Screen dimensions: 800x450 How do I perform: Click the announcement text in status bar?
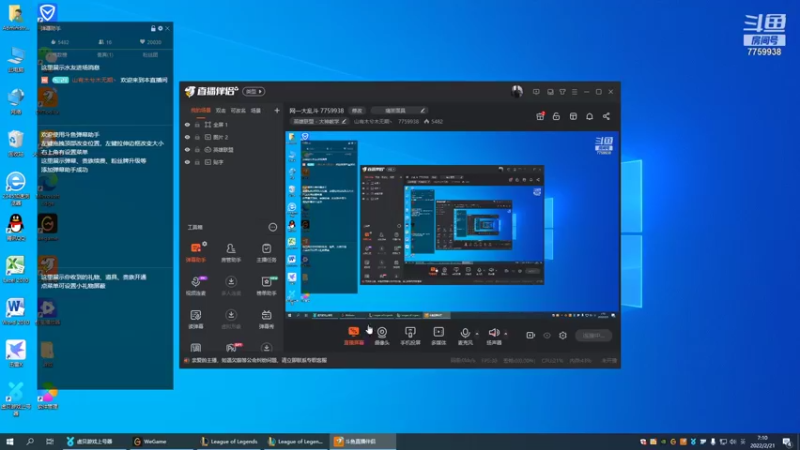(x=259, y=360)
